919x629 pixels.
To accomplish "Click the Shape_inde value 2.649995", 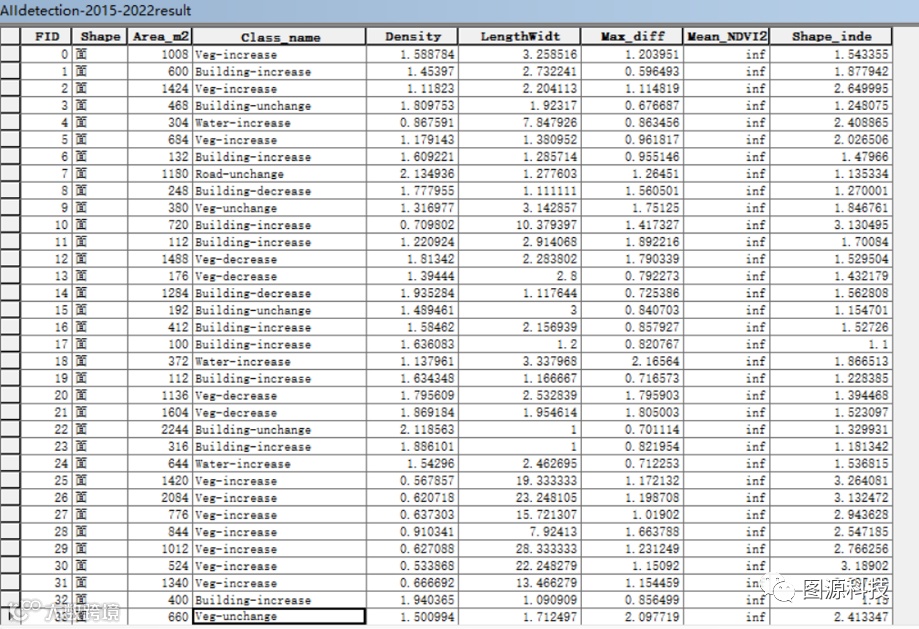I will coord(831,89).
